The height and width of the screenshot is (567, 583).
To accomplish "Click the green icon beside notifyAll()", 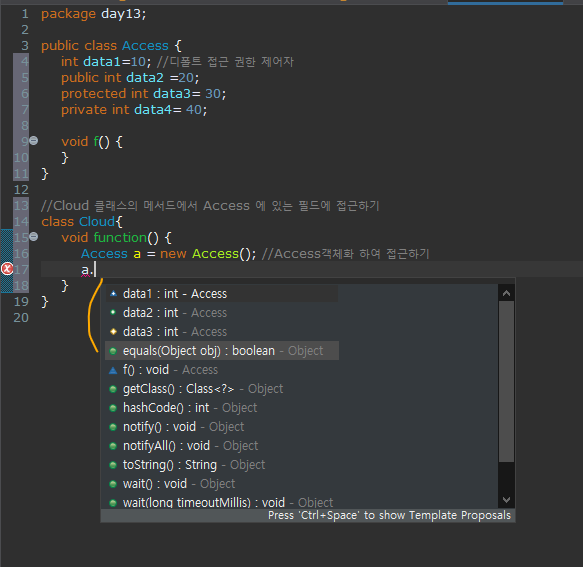I will pyautogui.click(x=113, y=446).
